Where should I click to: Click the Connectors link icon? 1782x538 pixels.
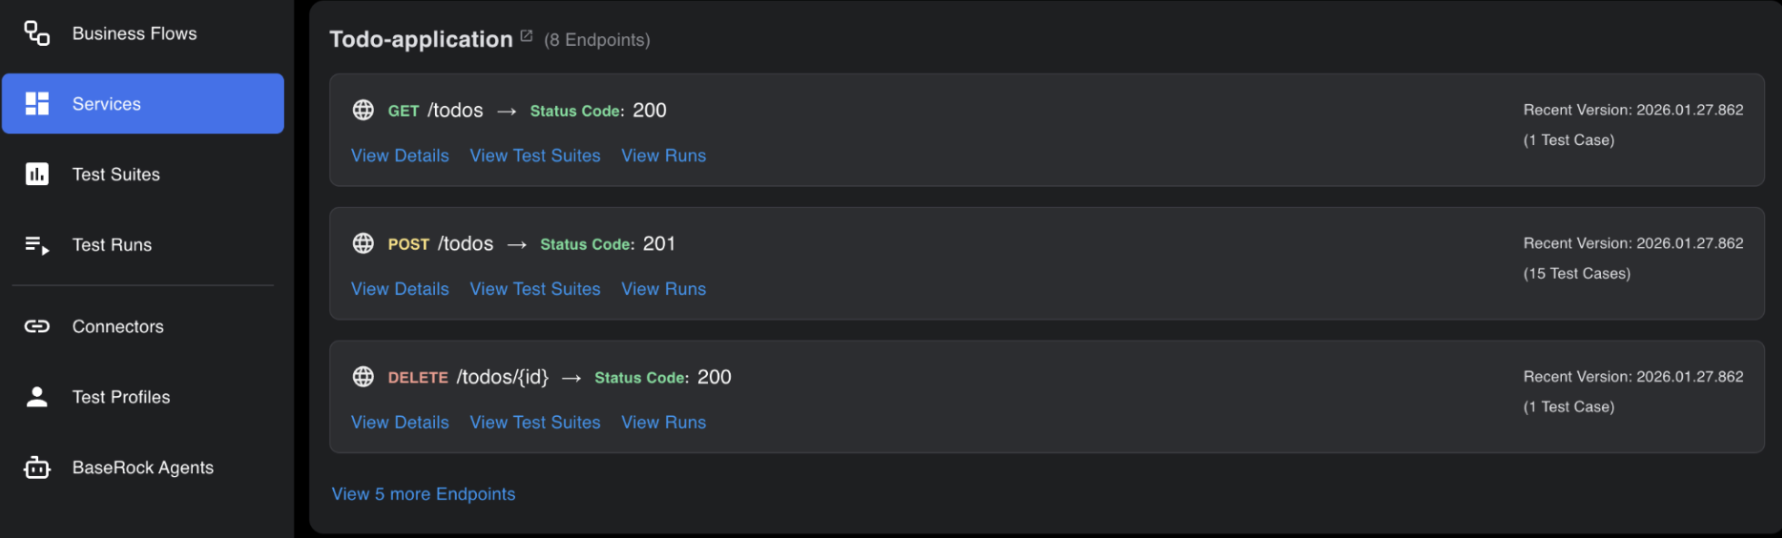(37, 326)
